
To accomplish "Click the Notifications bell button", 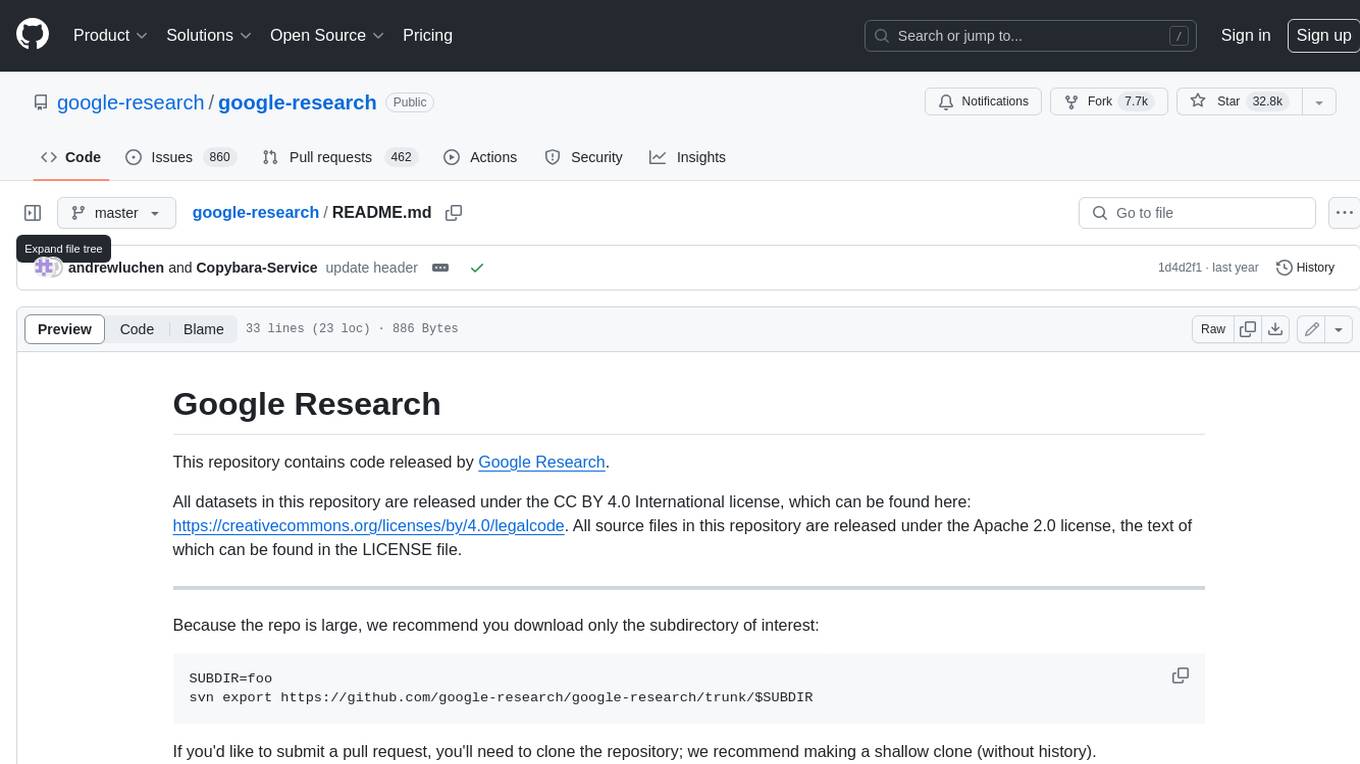I will 984,102.
